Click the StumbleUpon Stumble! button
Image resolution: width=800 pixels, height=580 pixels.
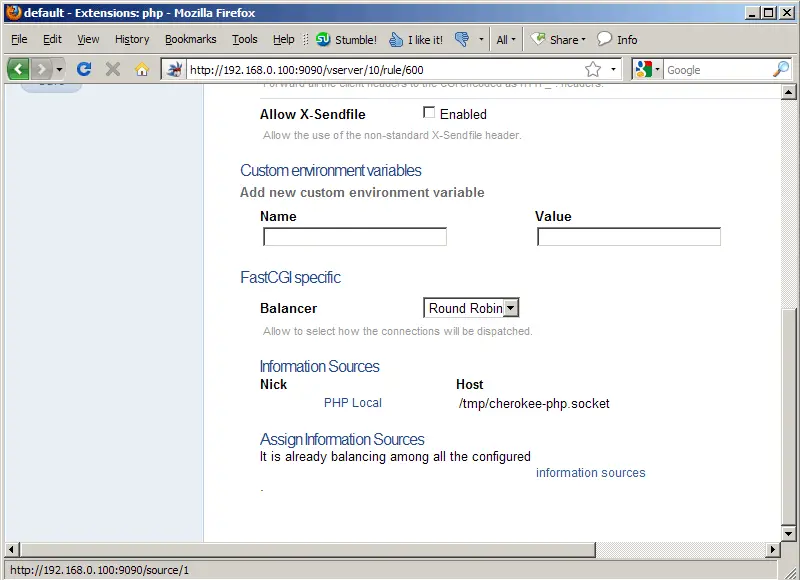coord(346,39)
